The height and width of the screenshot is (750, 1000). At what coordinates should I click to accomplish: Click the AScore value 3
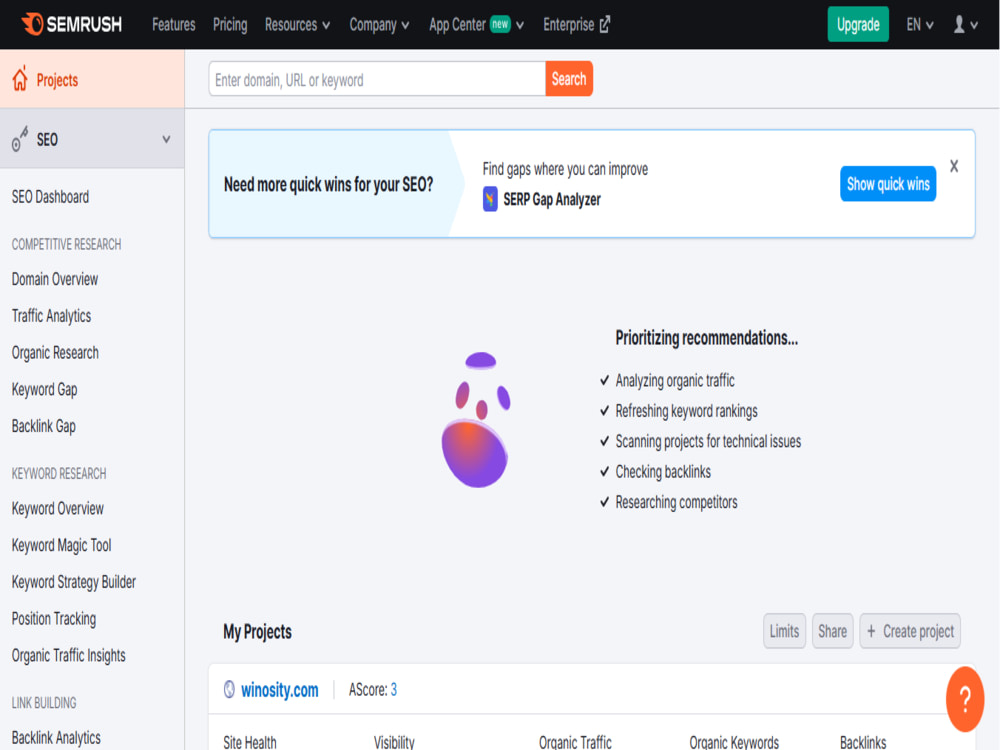(x=393, y=689)
